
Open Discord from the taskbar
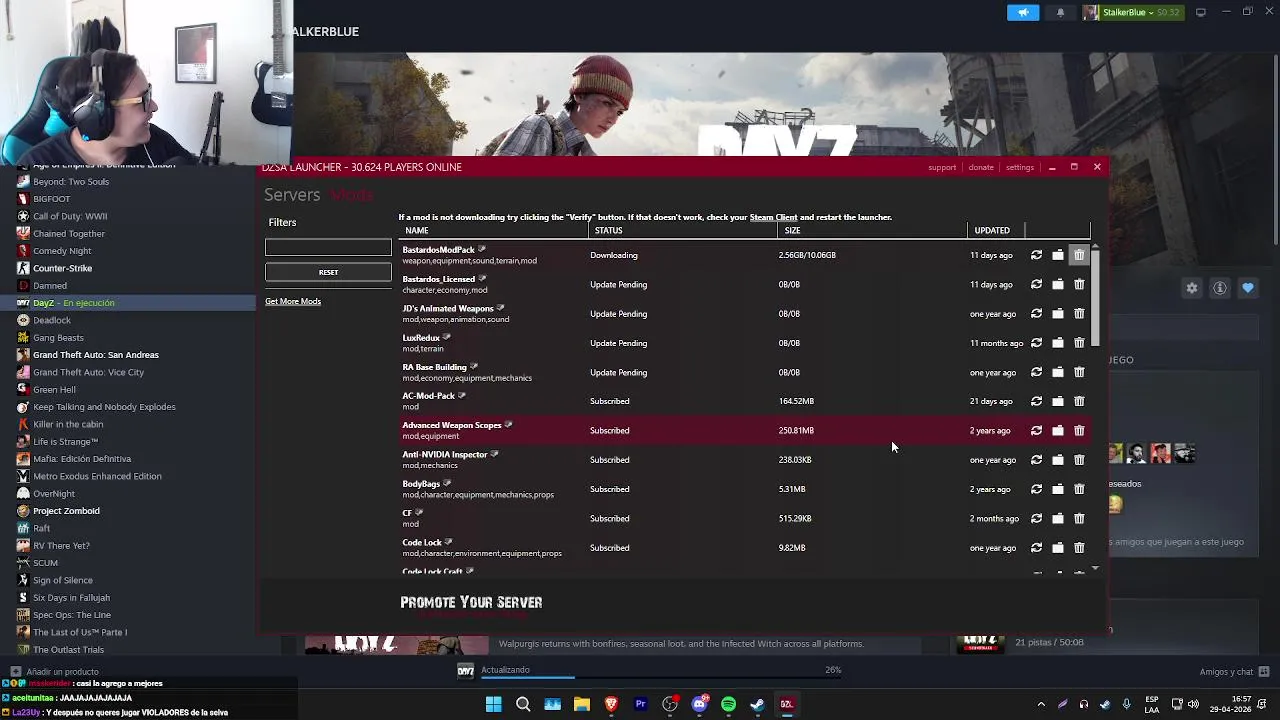pos(699,704)
